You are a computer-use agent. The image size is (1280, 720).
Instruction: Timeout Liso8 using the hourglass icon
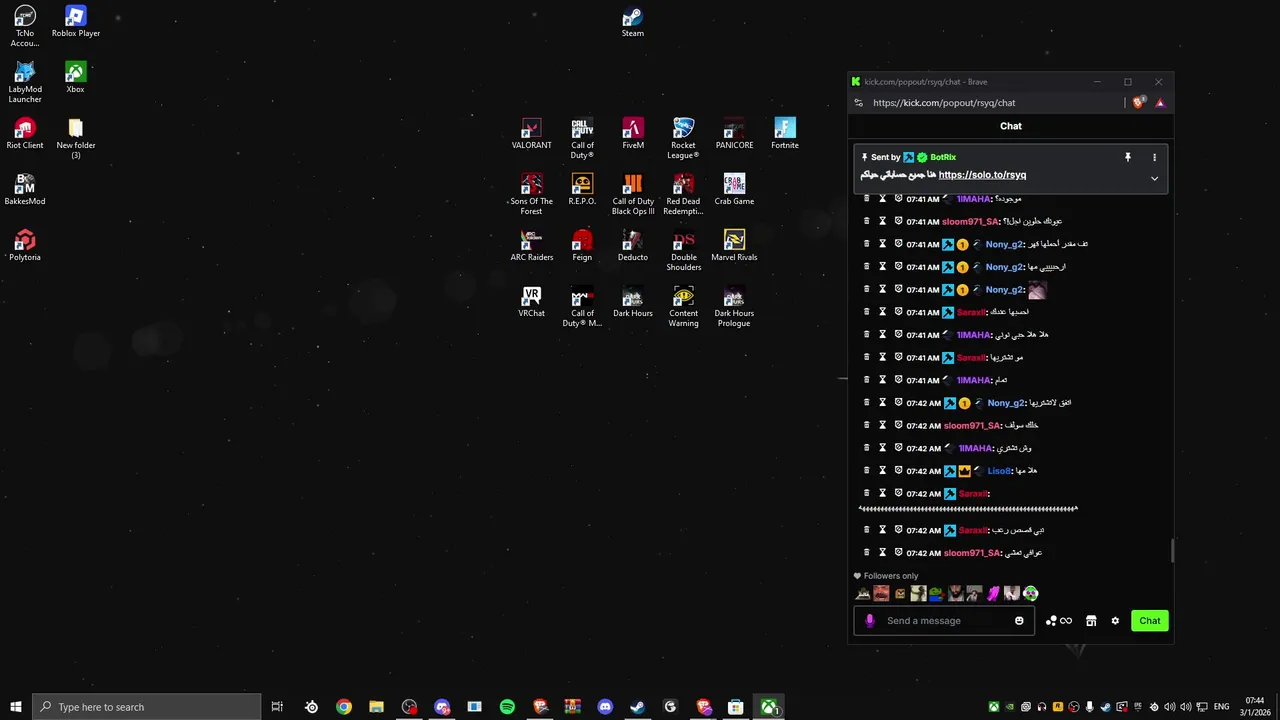coord(882,471)
